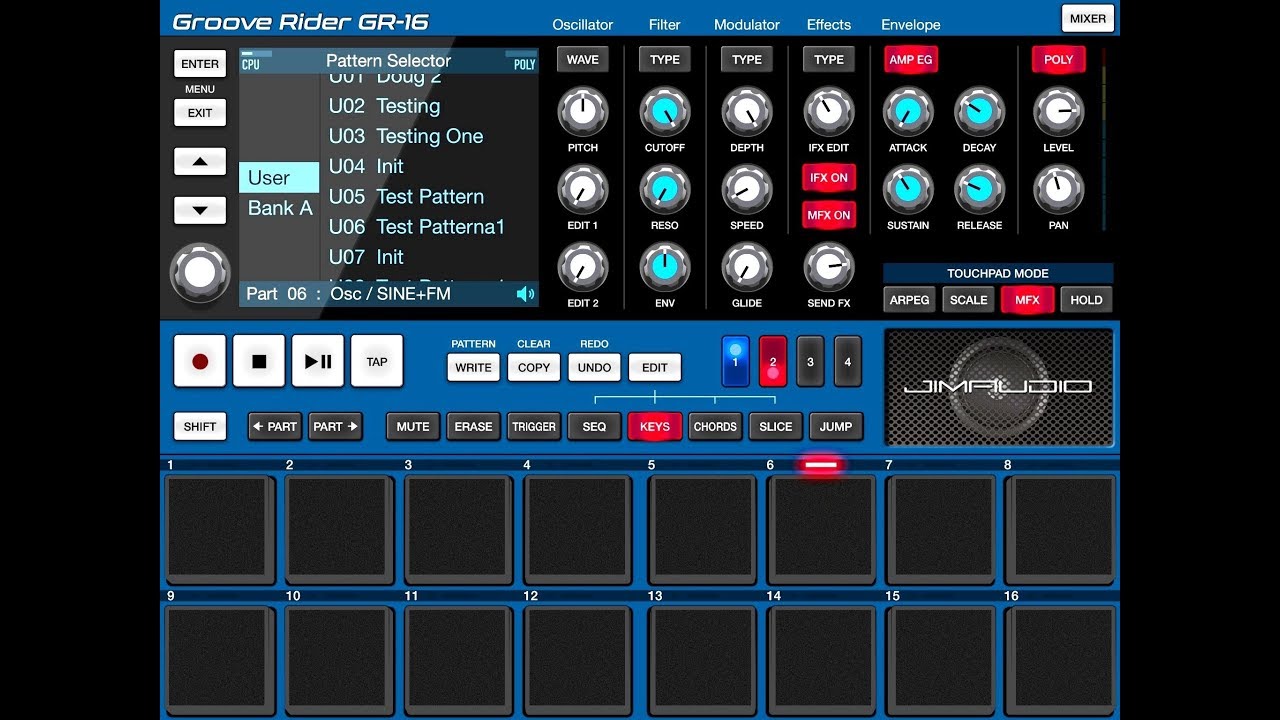The image size is (1280, 720).
Task: Click the LEVEL knob
Action: 1058,112
